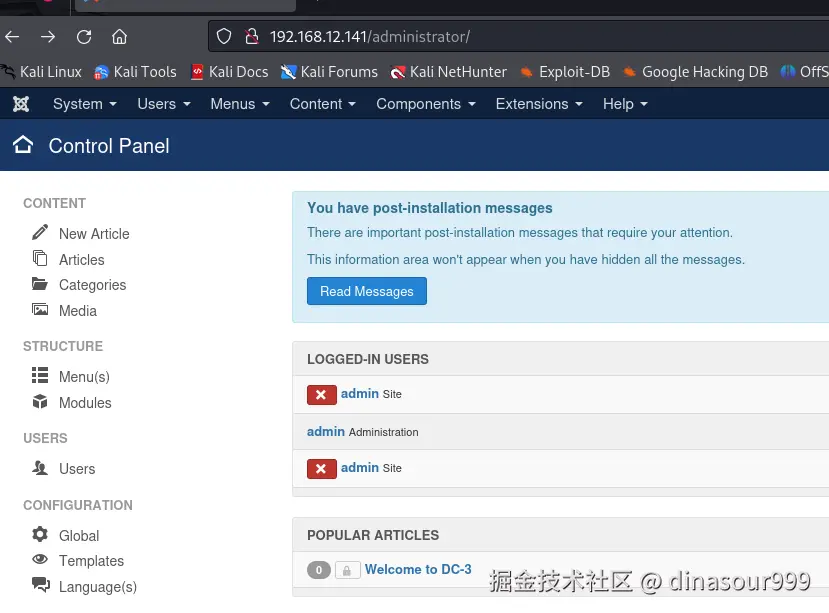The height and width of the screenshot is (613, 829).
Task: Open Kali Docs bookmark
Action: pyautogui.click(x=229, y=72)
